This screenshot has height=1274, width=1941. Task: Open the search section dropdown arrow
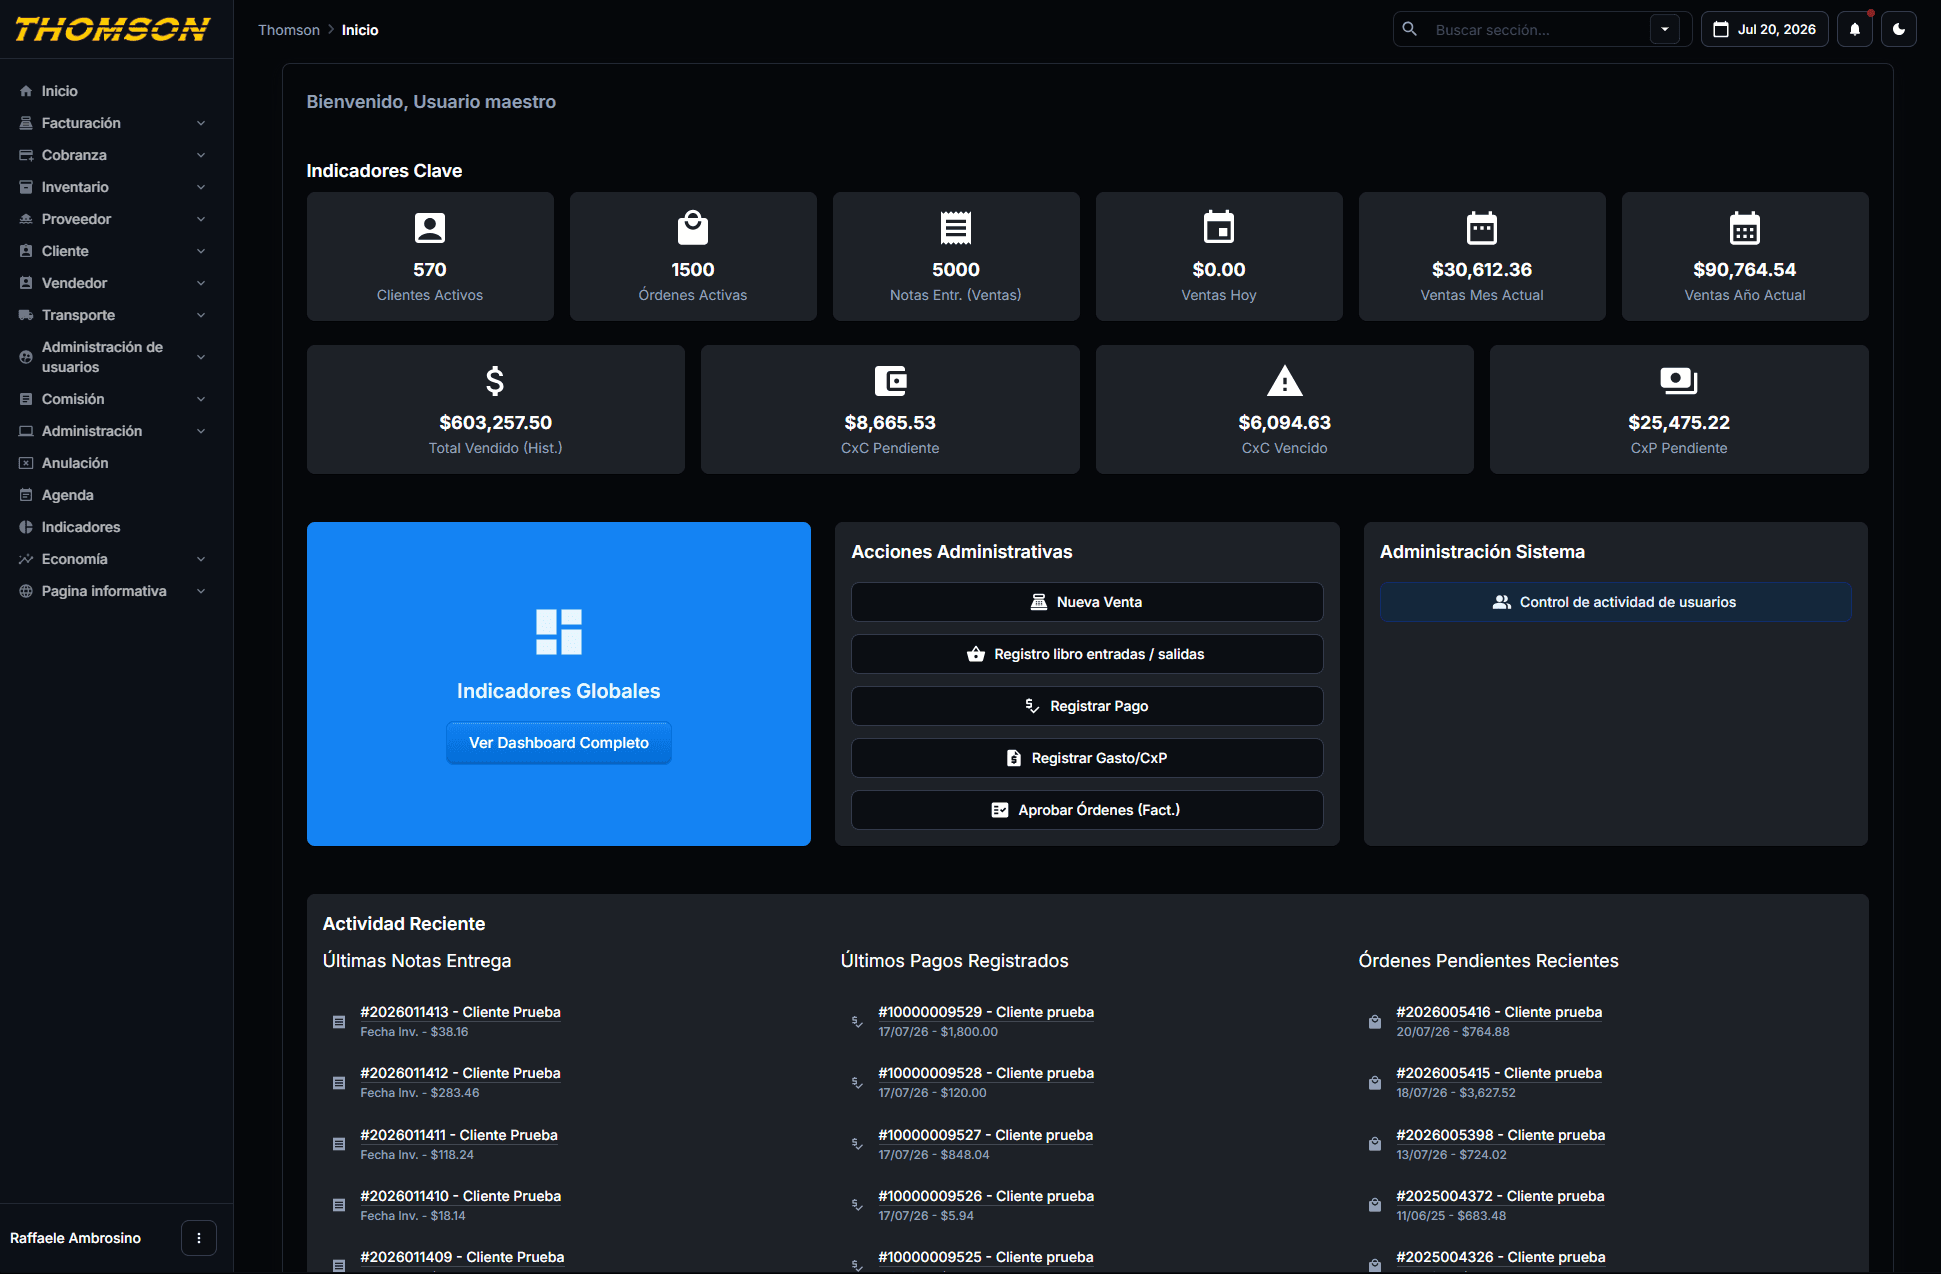pyautogui.click(x=1665, y=29)
